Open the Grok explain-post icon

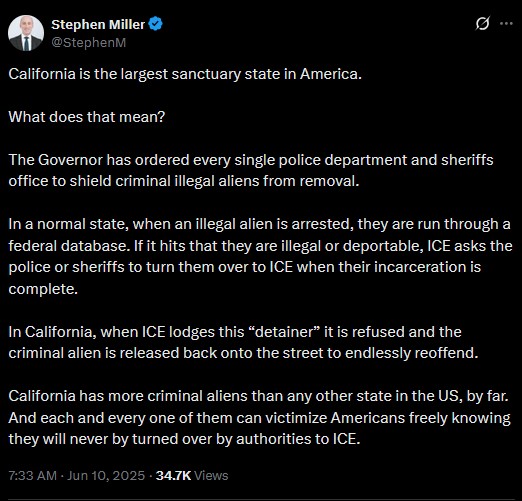(x=483, y=23)
